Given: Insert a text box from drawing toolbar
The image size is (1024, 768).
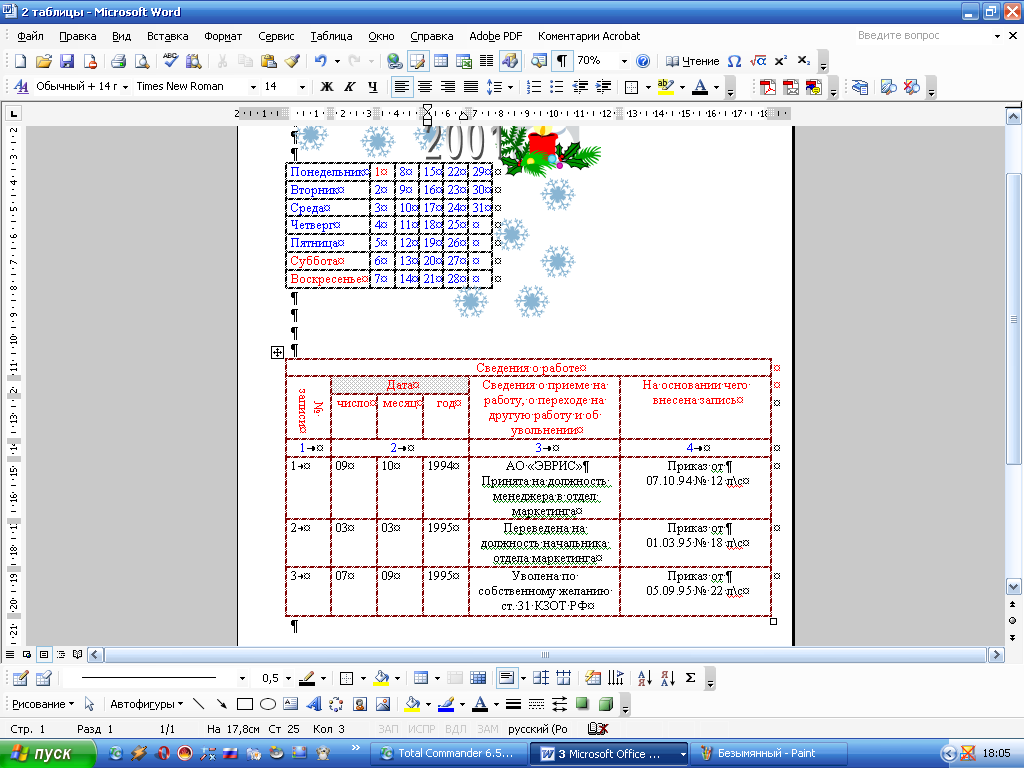Looking at the screenshot, I should 291,704.
